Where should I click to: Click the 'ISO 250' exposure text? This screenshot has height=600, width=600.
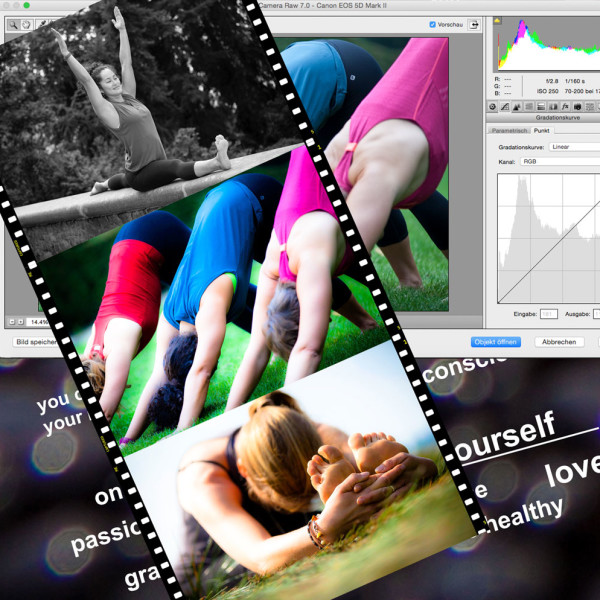pyautogui.click(x=548, y=91)
